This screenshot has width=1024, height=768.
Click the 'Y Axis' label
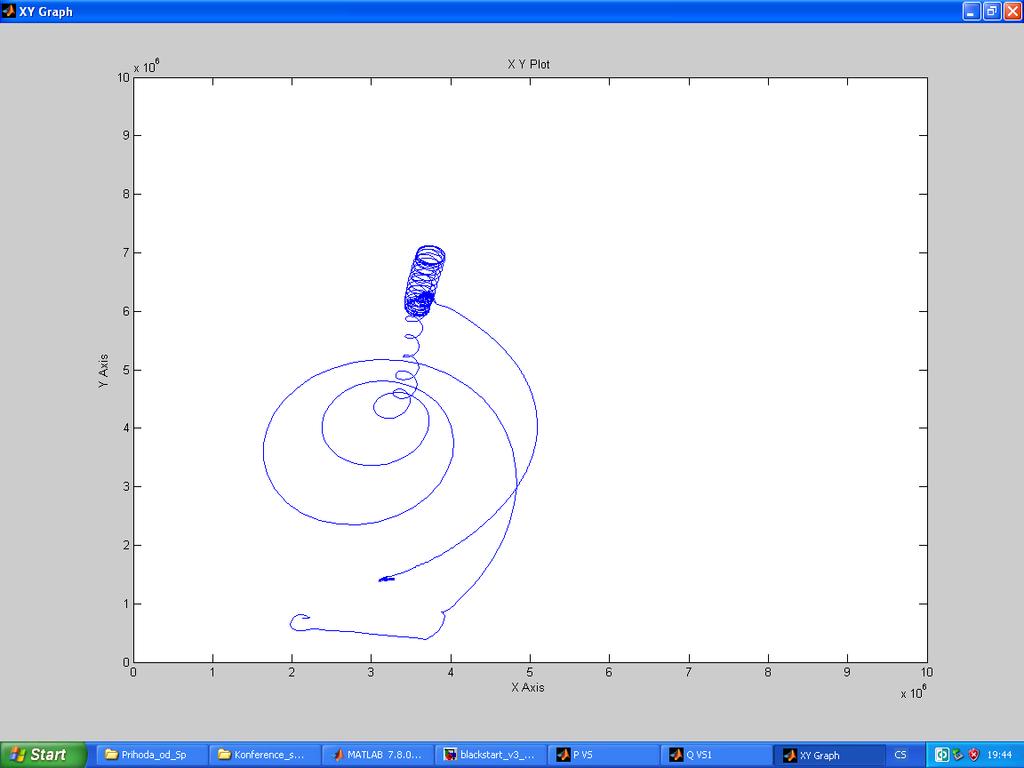pyautogui.click(x=103, y=371)
